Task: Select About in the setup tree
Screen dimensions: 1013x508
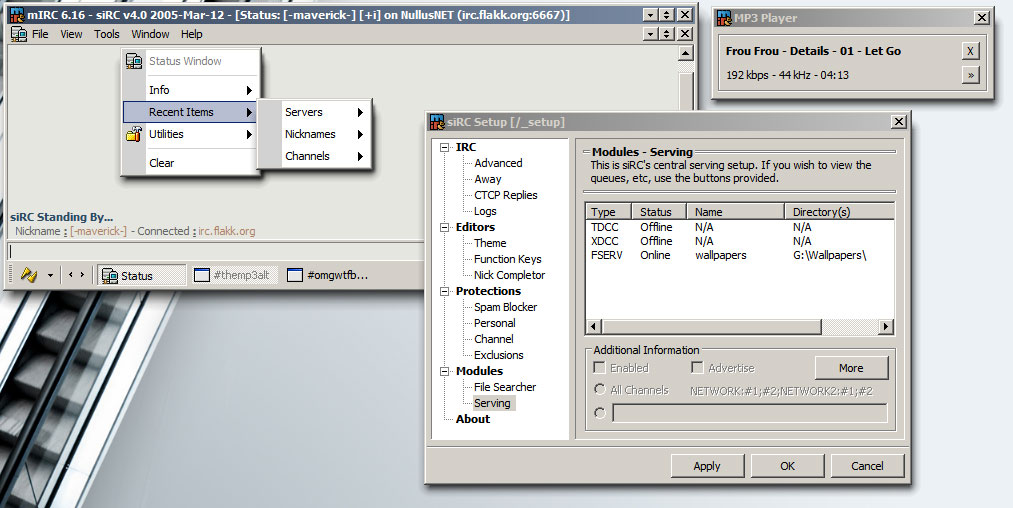Action: [x=473, y=419]
